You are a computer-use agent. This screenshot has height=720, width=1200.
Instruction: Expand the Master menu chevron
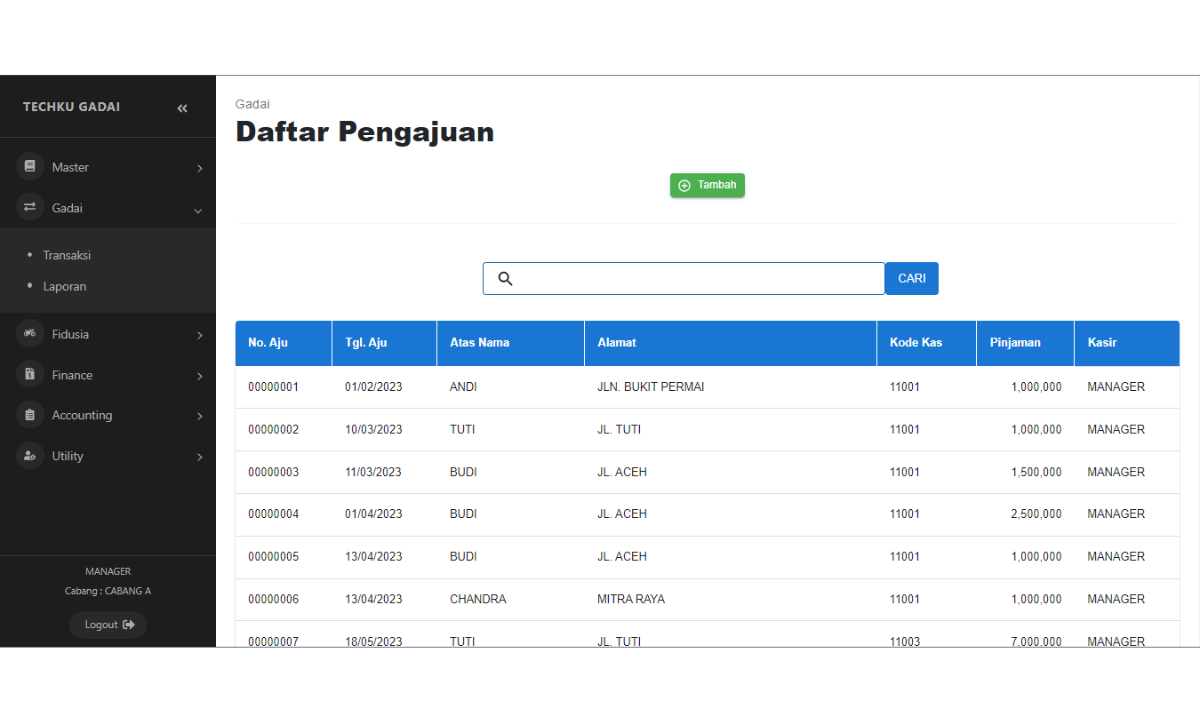(199, 168)
